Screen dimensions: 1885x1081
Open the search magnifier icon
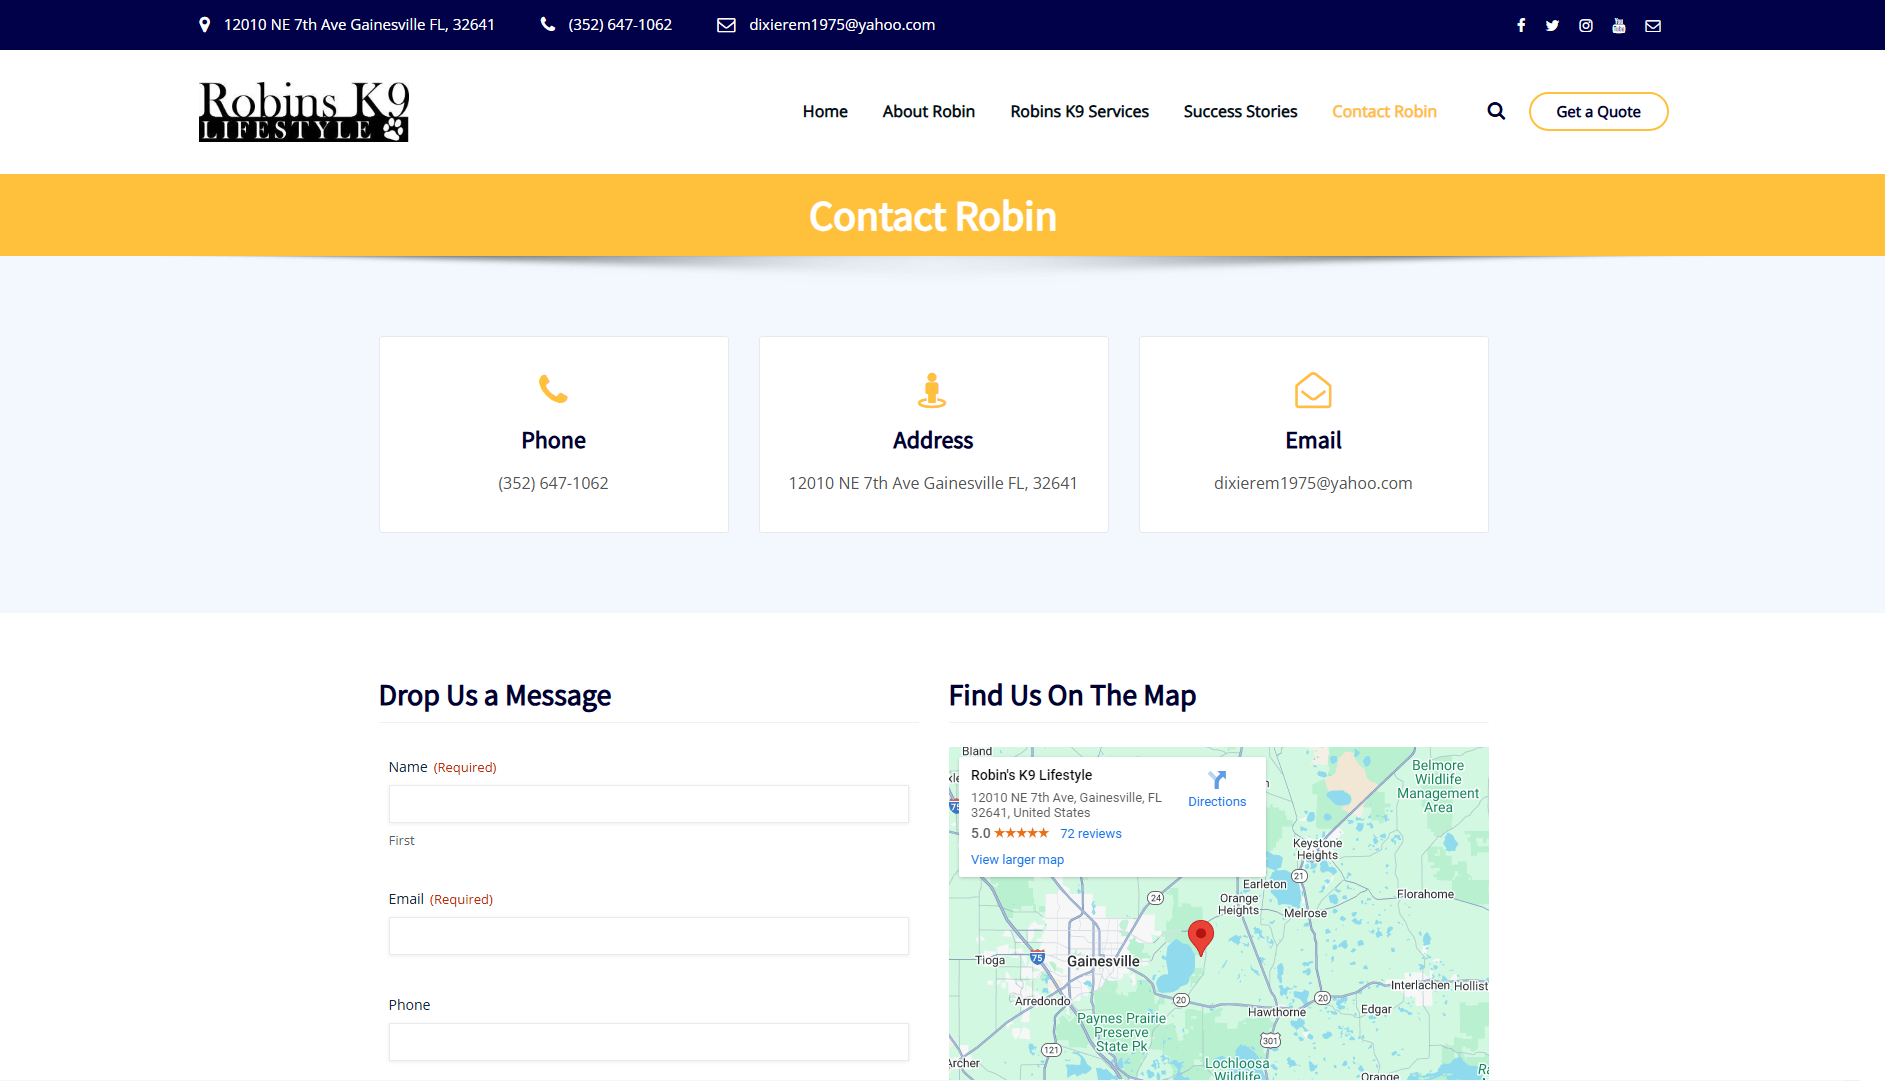[1496, 111]
